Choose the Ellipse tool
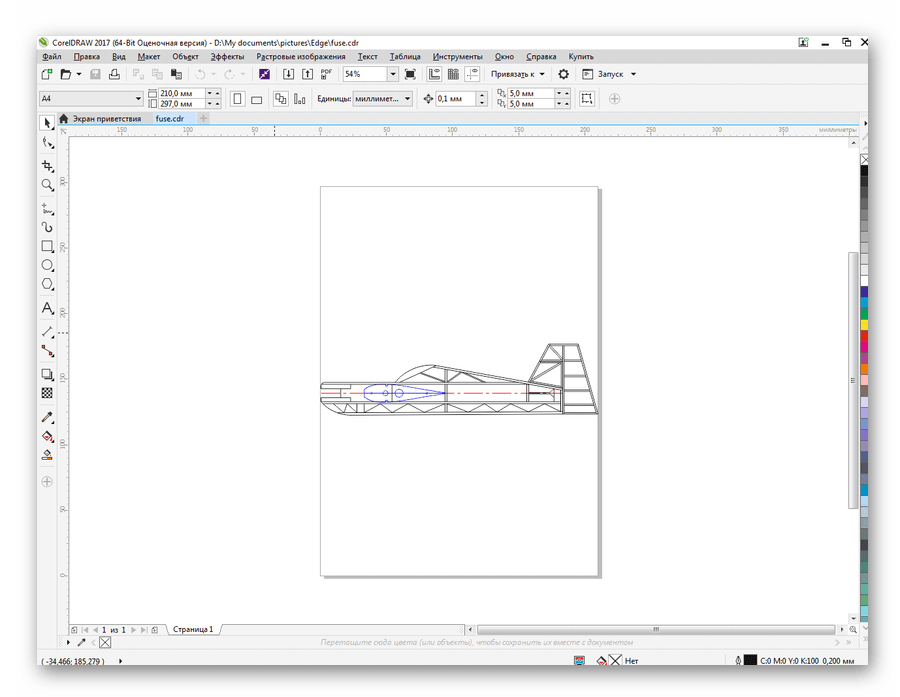The height and width of the screenshot is (697, 900). coord(47,265)
